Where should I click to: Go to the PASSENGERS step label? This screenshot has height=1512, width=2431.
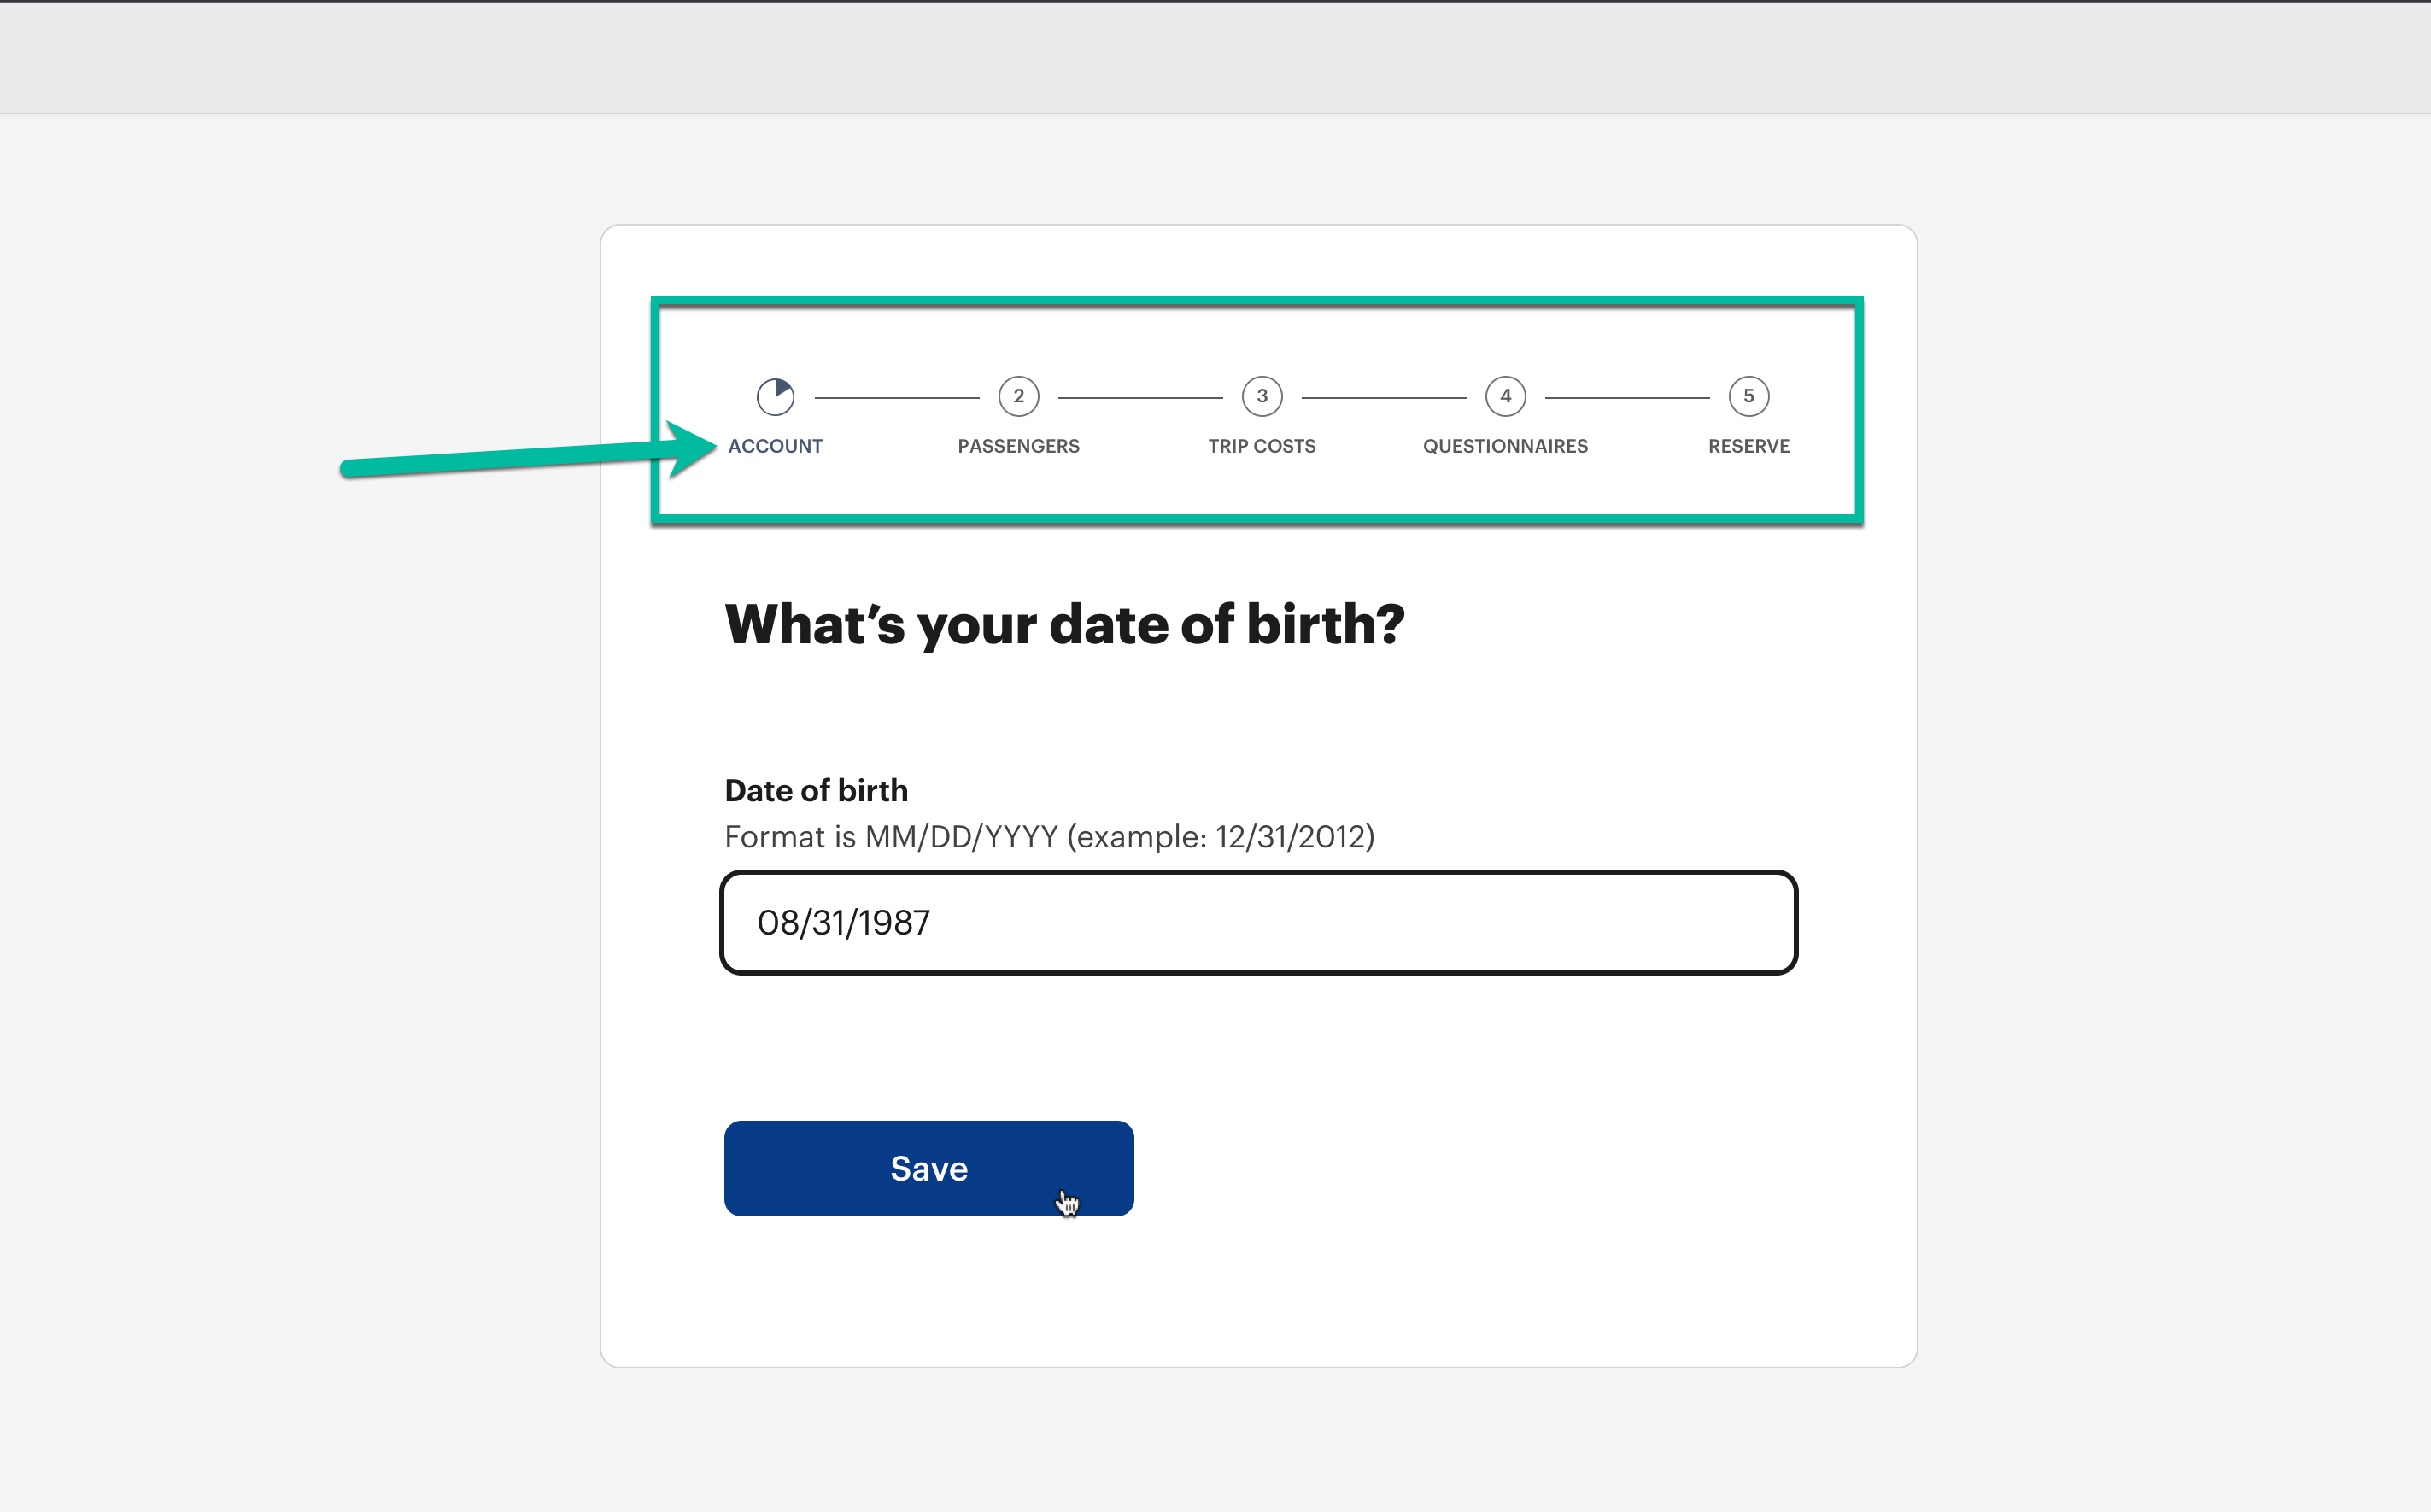tap(1018, 446)
